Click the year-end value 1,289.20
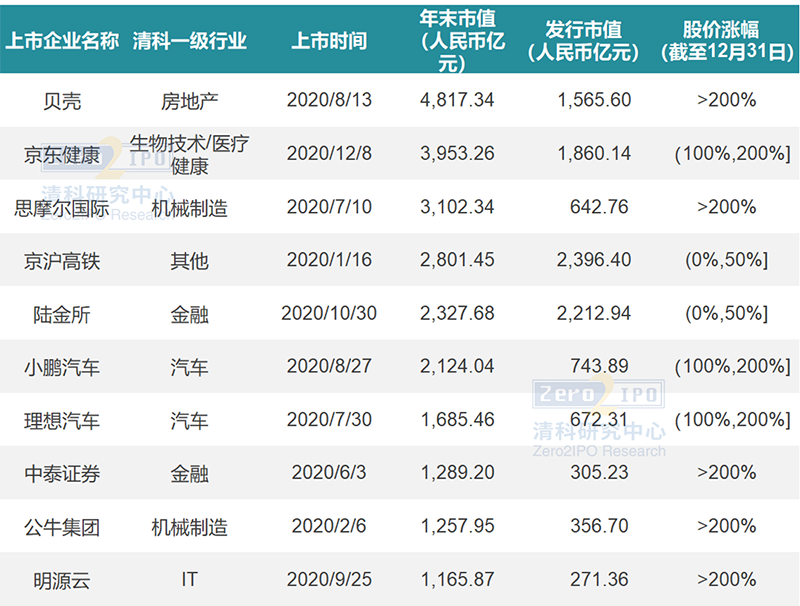Screen dimensions: 800x606 coord(457,473)
